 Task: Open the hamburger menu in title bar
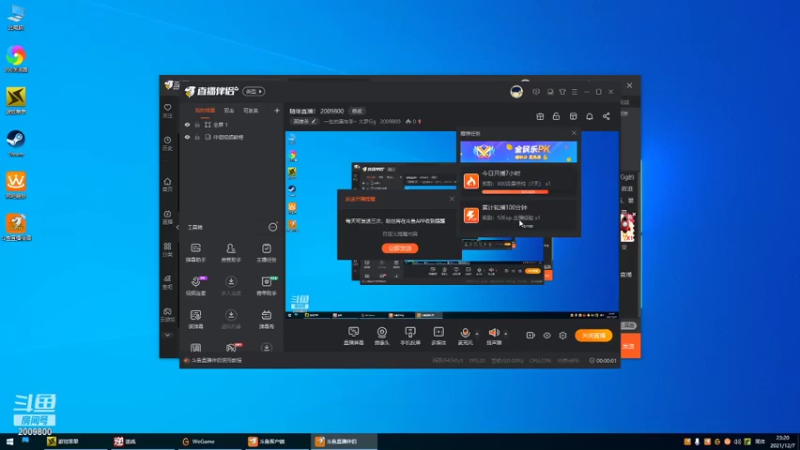[x=574, y=92]
